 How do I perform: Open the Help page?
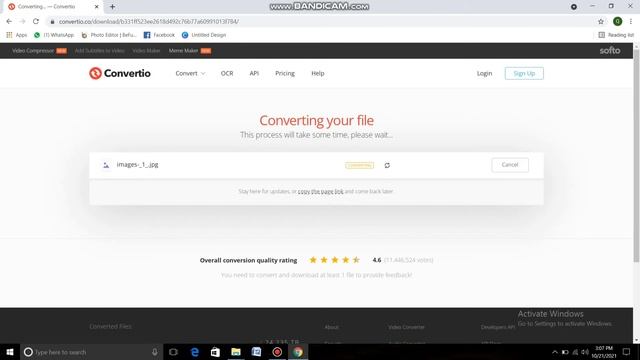318,73
